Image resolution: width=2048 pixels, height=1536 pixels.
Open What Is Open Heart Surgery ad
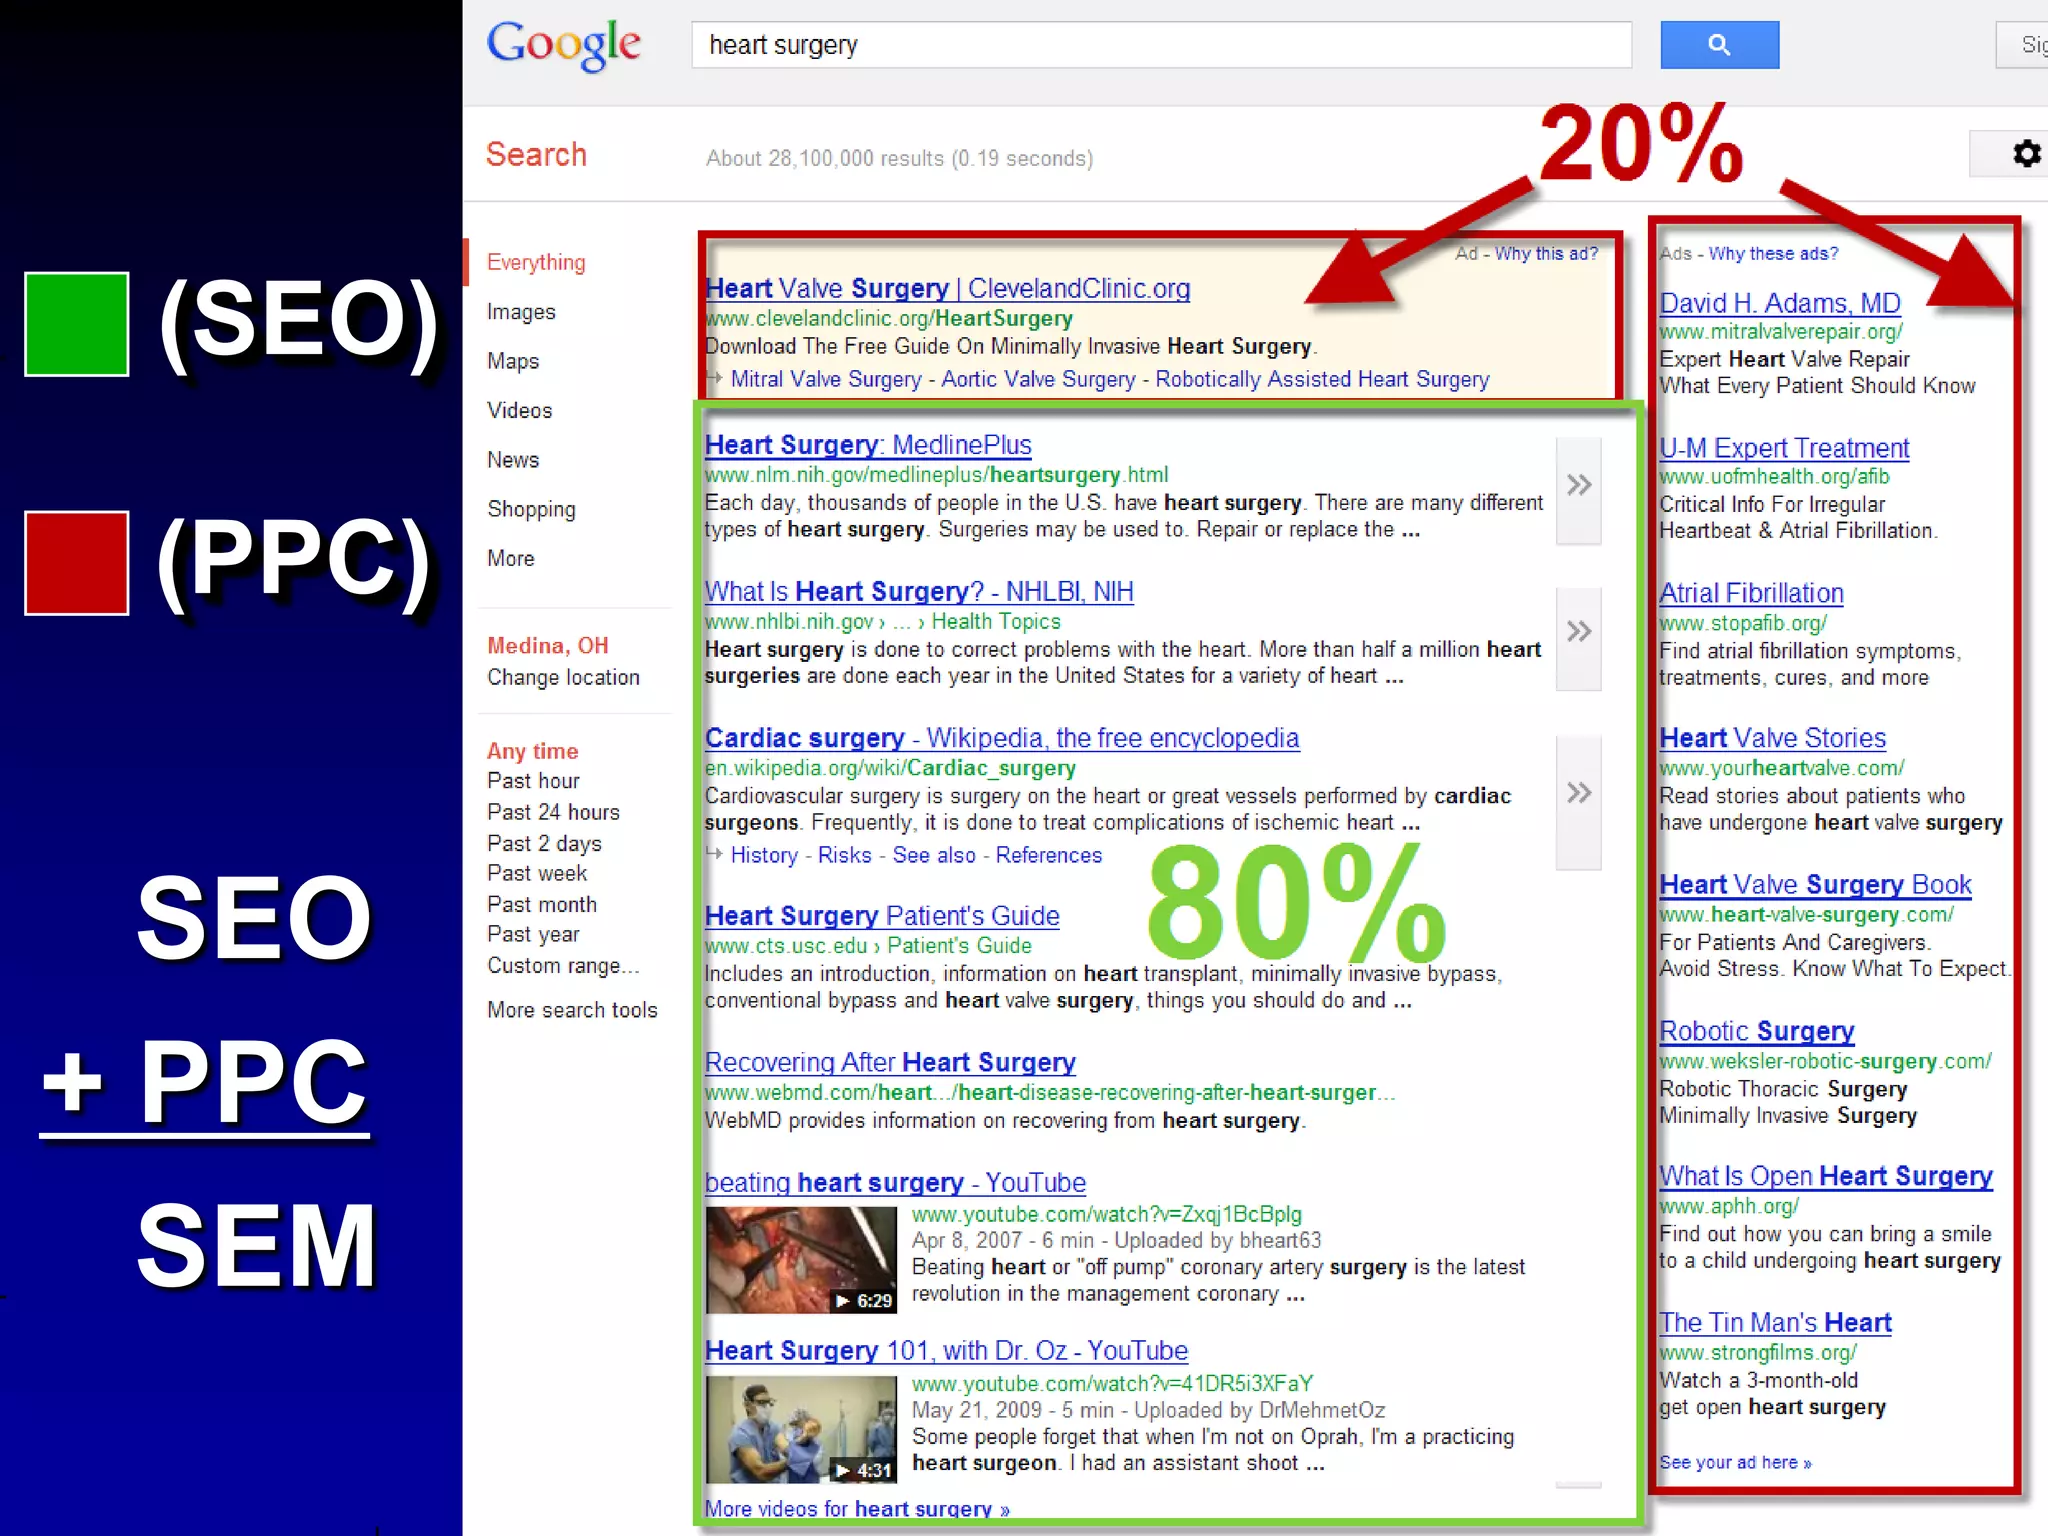[x=1826, y=1176]
